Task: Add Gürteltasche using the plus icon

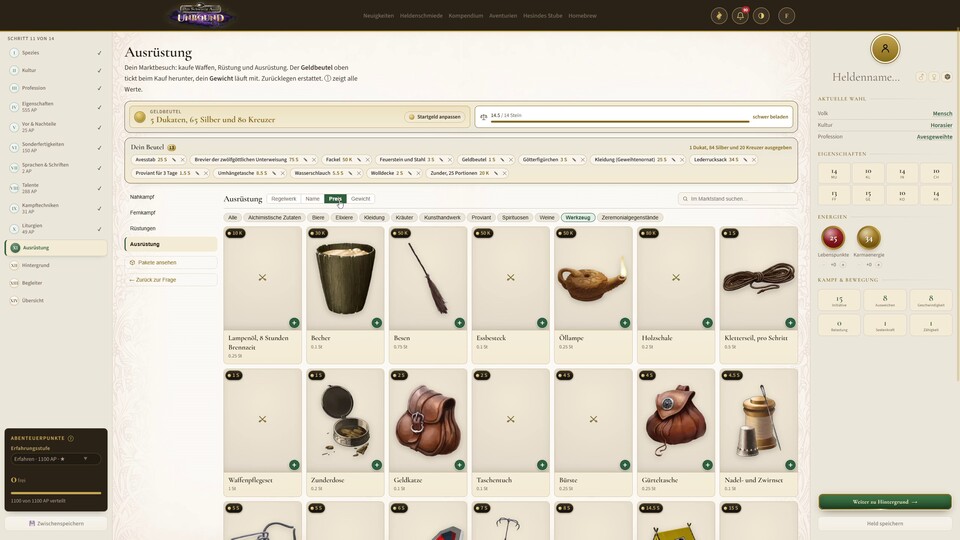Action: (x=707, y=465)
